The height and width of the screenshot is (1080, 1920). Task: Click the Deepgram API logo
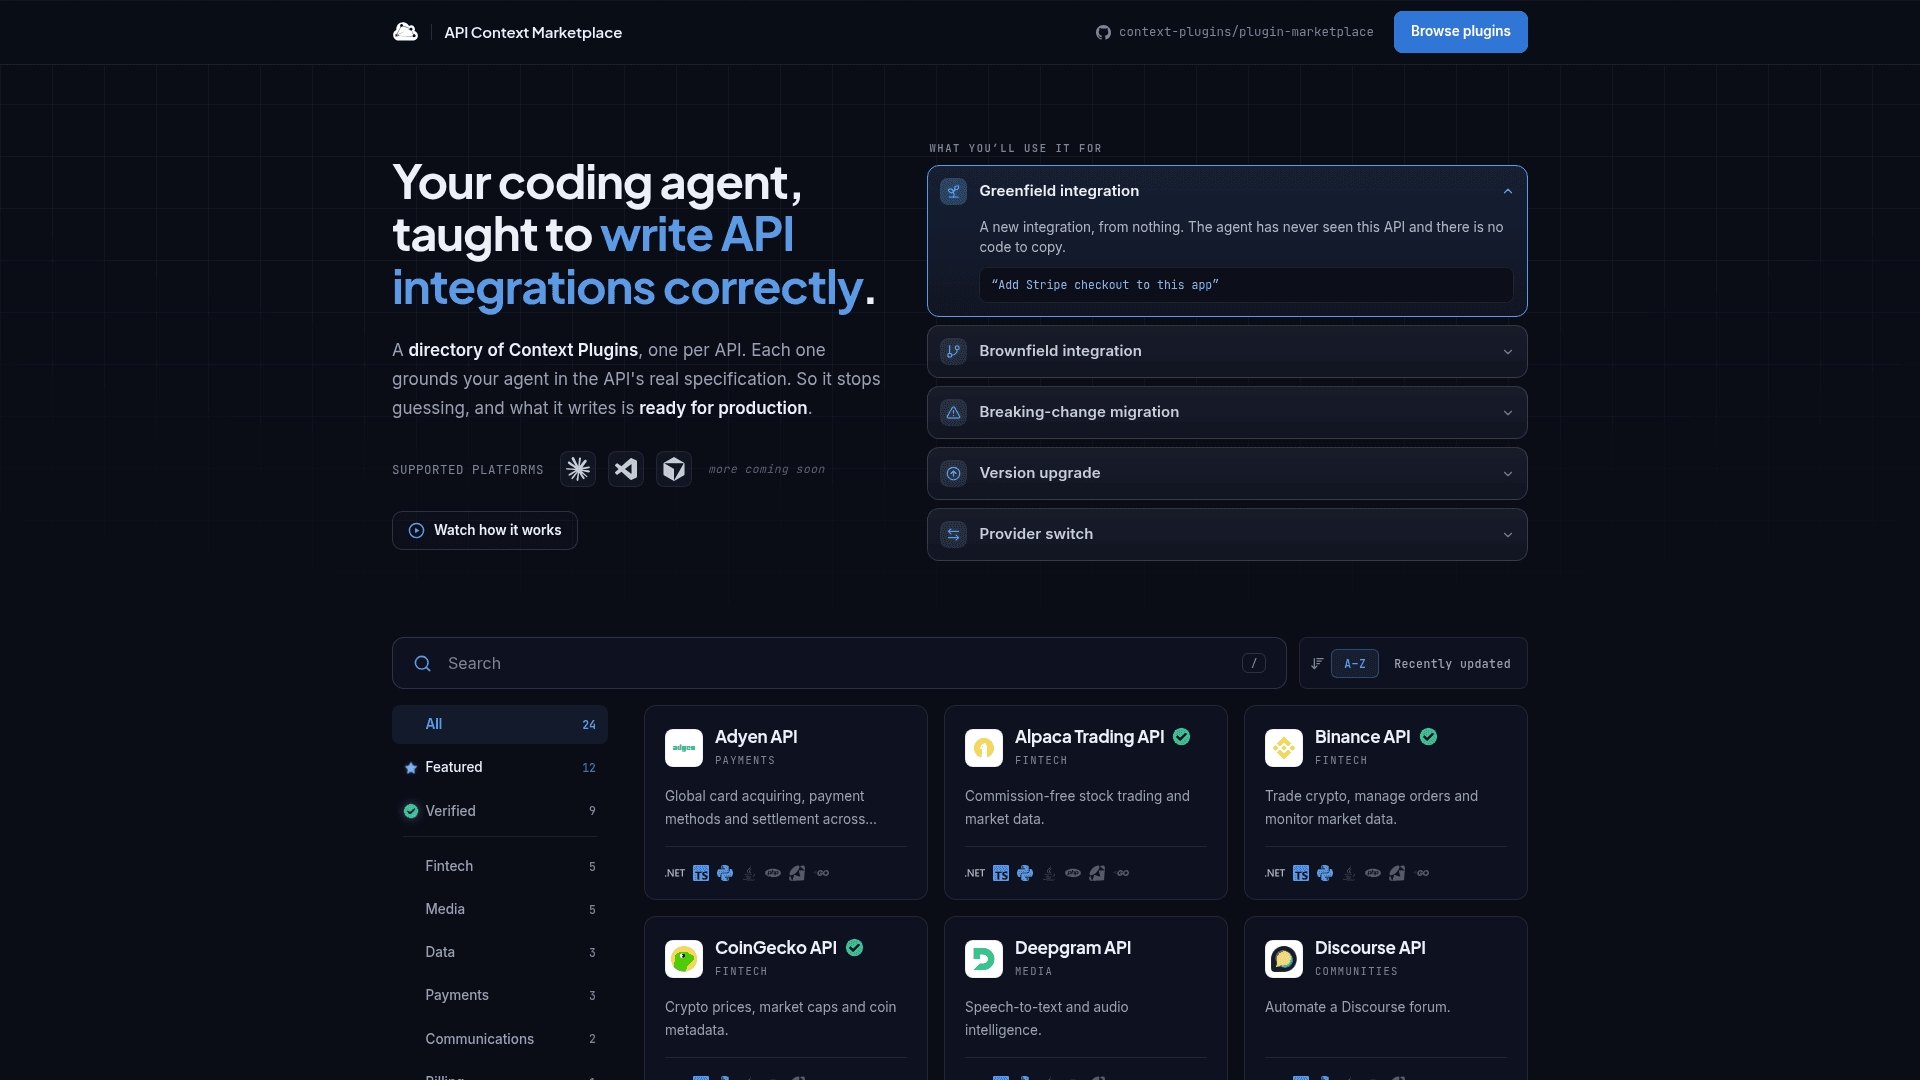point(984,959)
